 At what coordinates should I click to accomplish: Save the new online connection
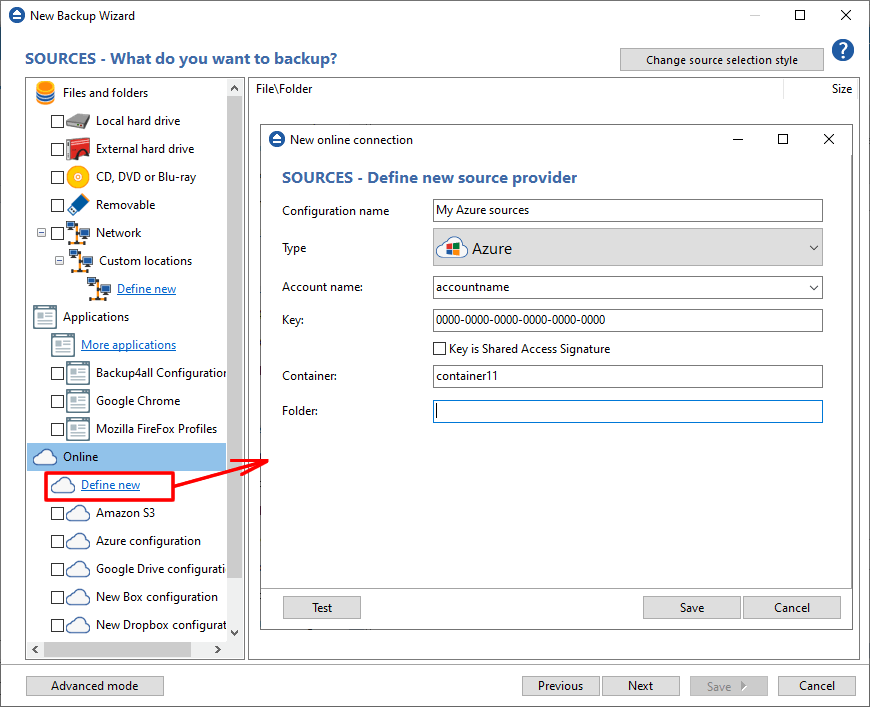click(692, 608)
